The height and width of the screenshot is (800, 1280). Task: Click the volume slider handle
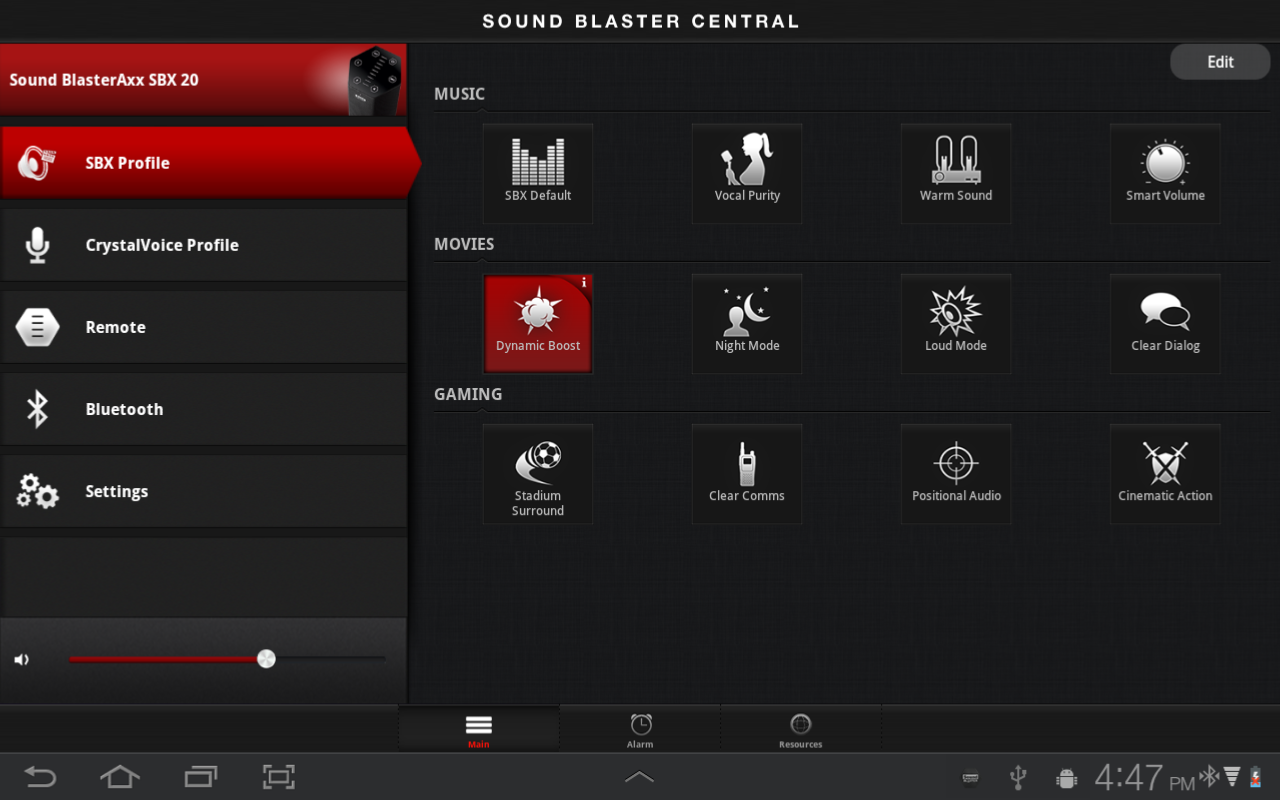click(266, 659)
